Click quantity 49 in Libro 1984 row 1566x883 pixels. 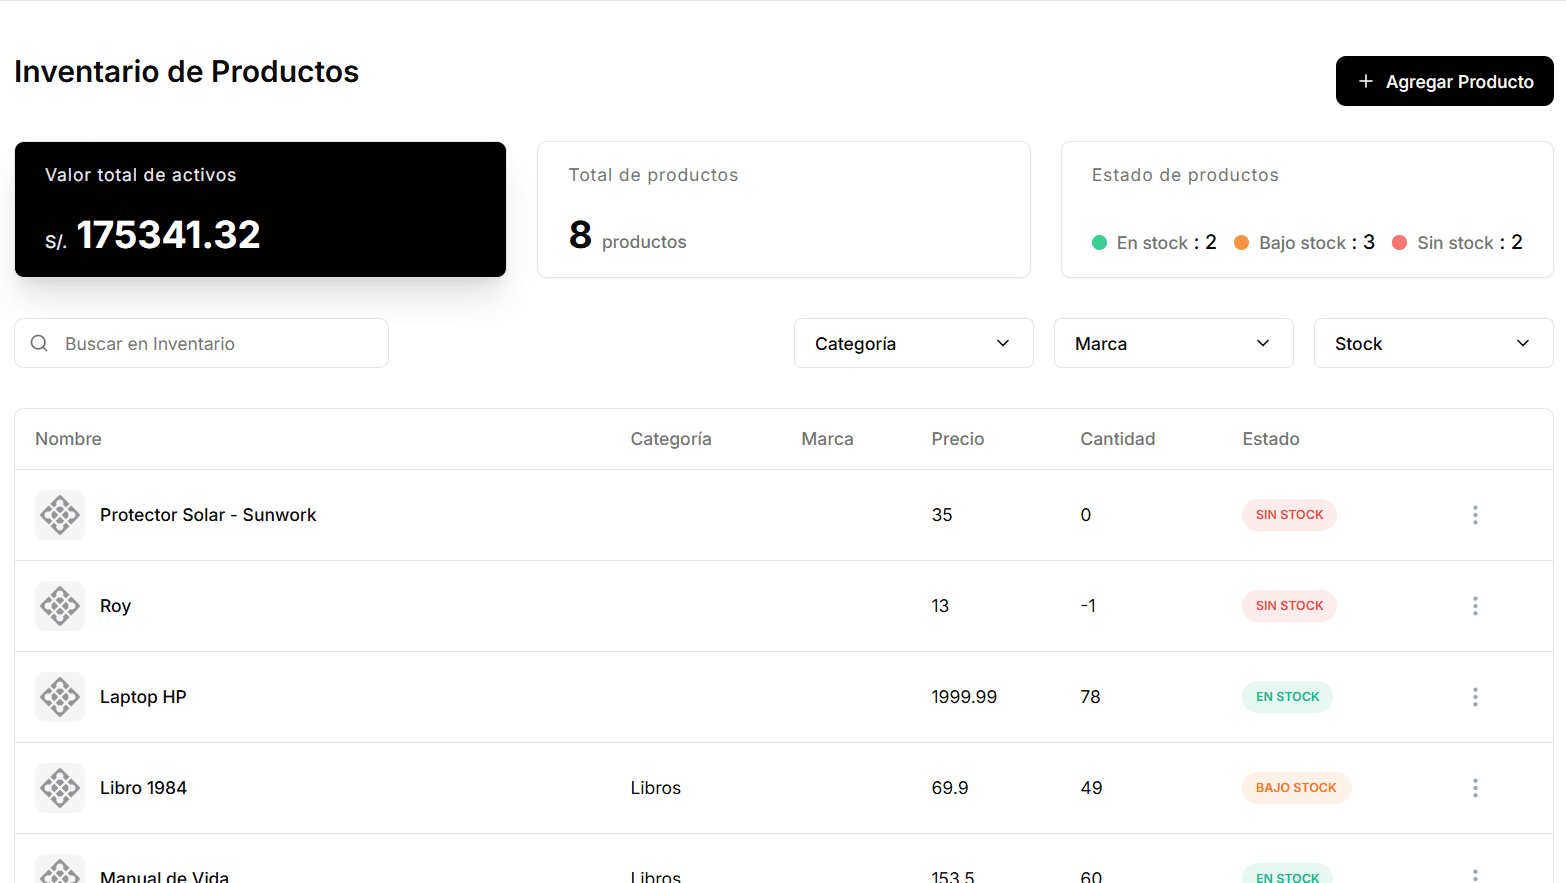tap(1091, 788)
